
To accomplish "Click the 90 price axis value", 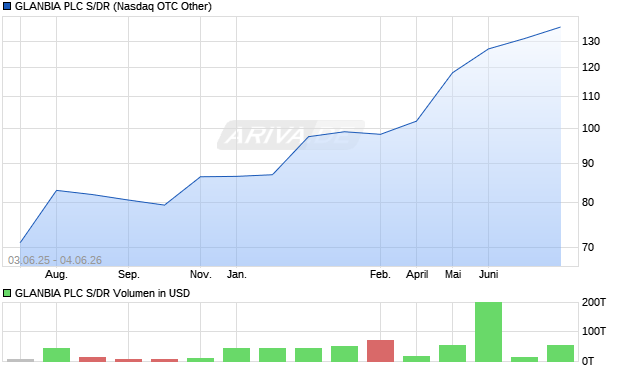I will 588,163.
